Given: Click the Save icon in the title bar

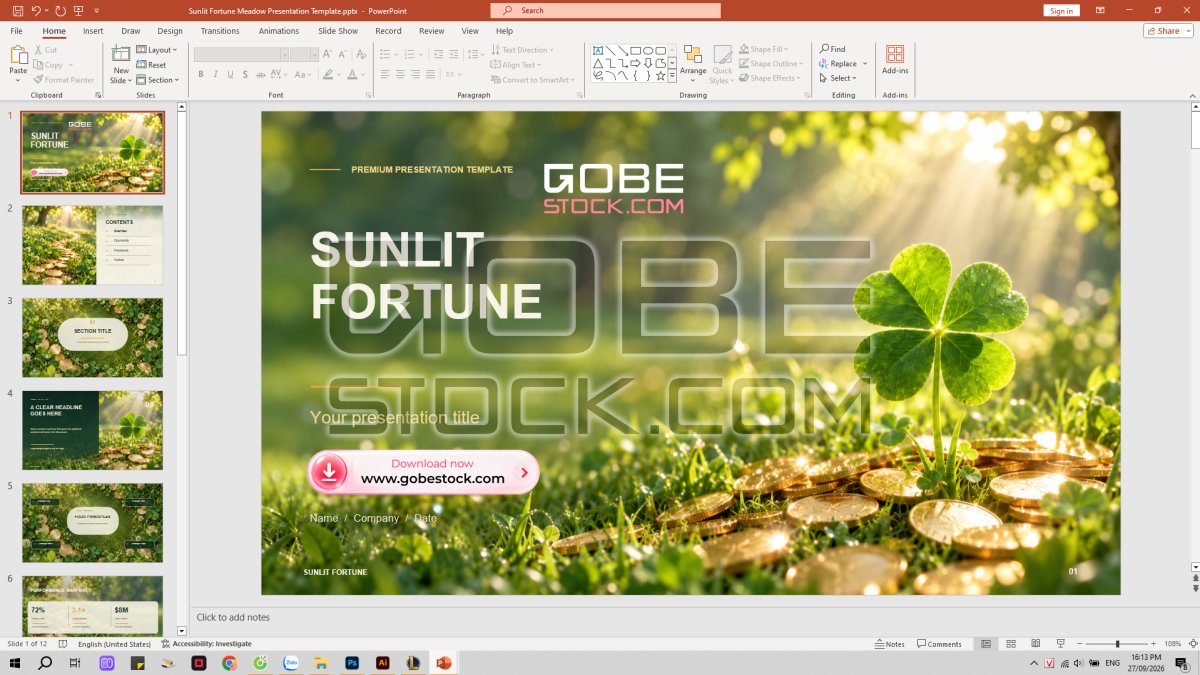Looking at the screenshot, I should tap(17, 10).
